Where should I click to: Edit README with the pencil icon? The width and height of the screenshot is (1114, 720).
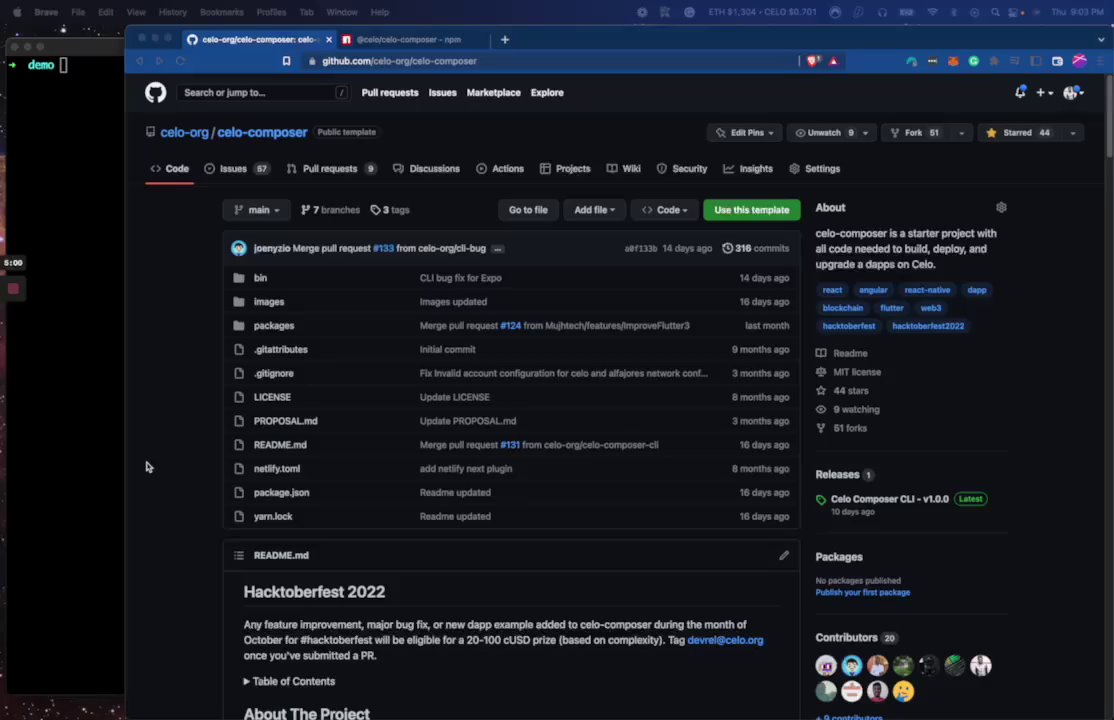[x=784, y=555]
